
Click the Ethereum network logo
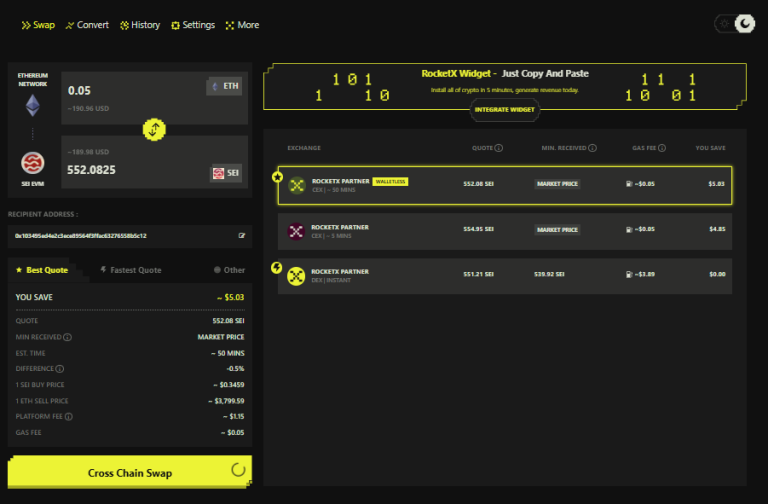[x=33, y=105]
